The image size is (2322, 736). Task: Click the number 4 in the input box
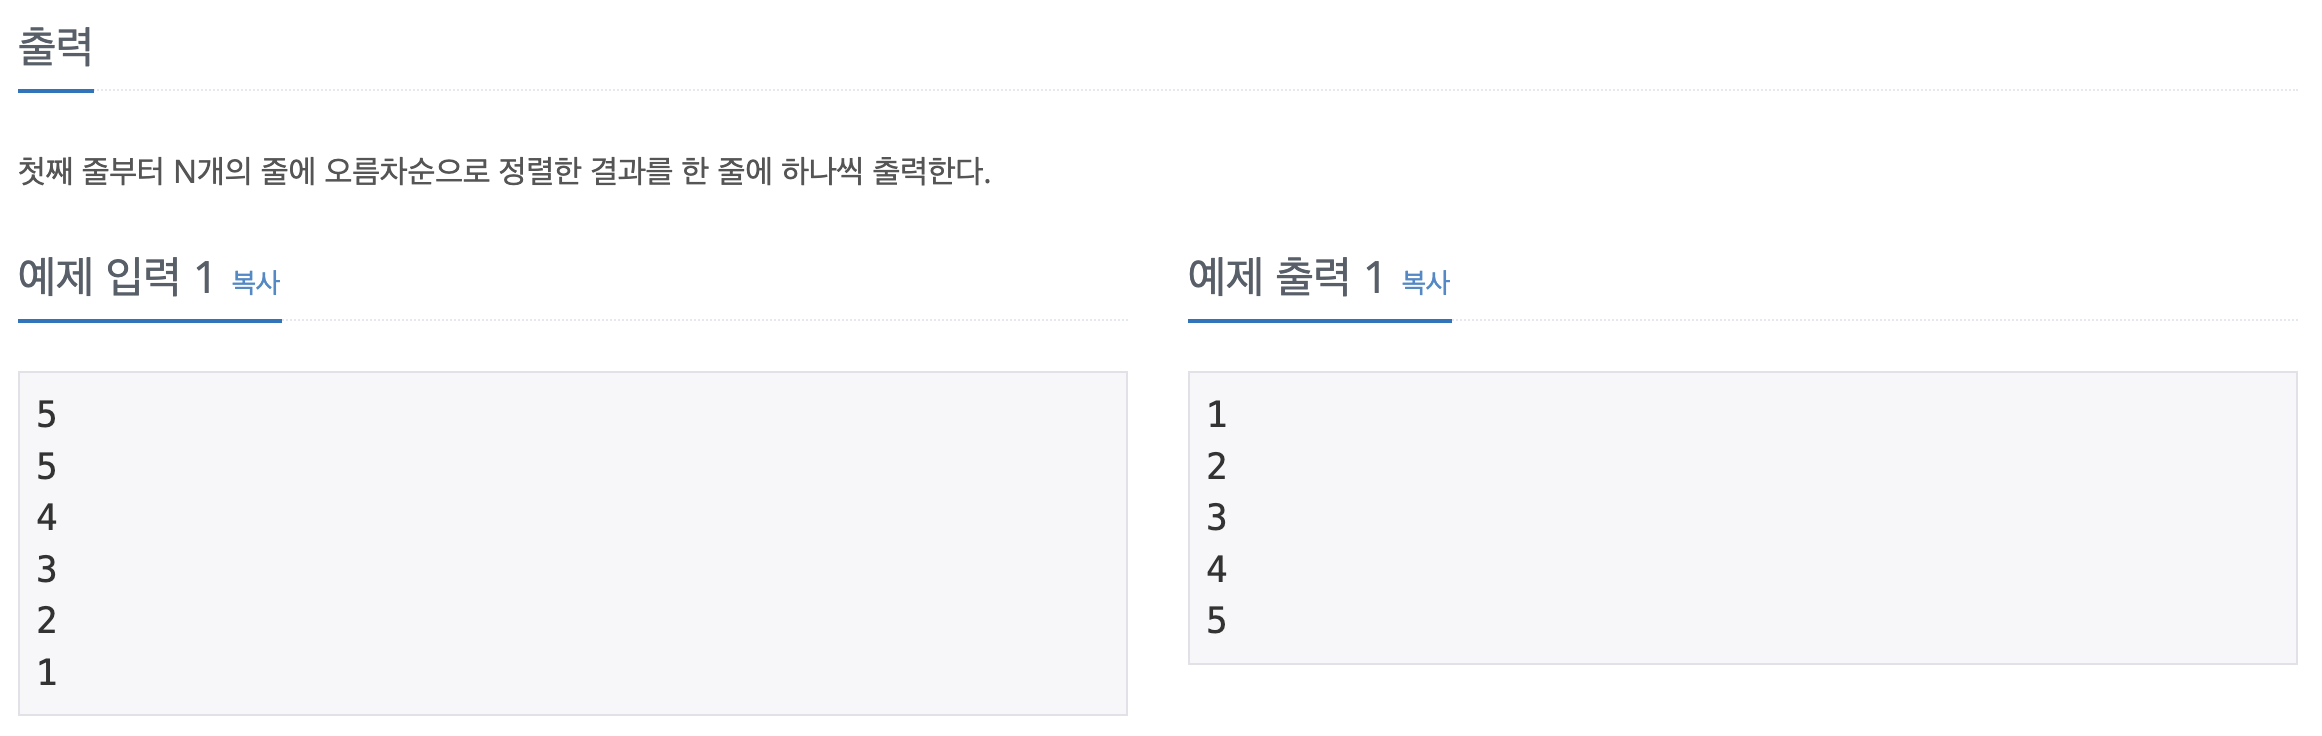click(46, 518)
